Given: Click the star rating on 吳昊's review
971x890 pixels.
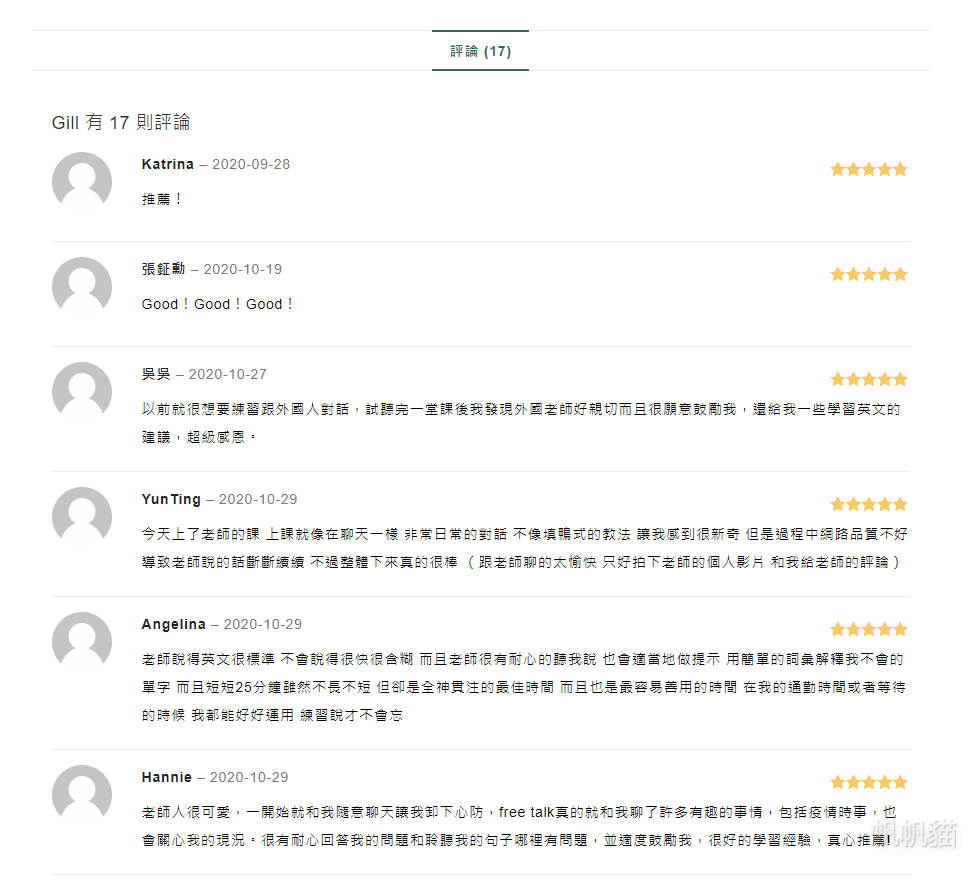Looking at the screenshot, I should [x=868, y=380].
